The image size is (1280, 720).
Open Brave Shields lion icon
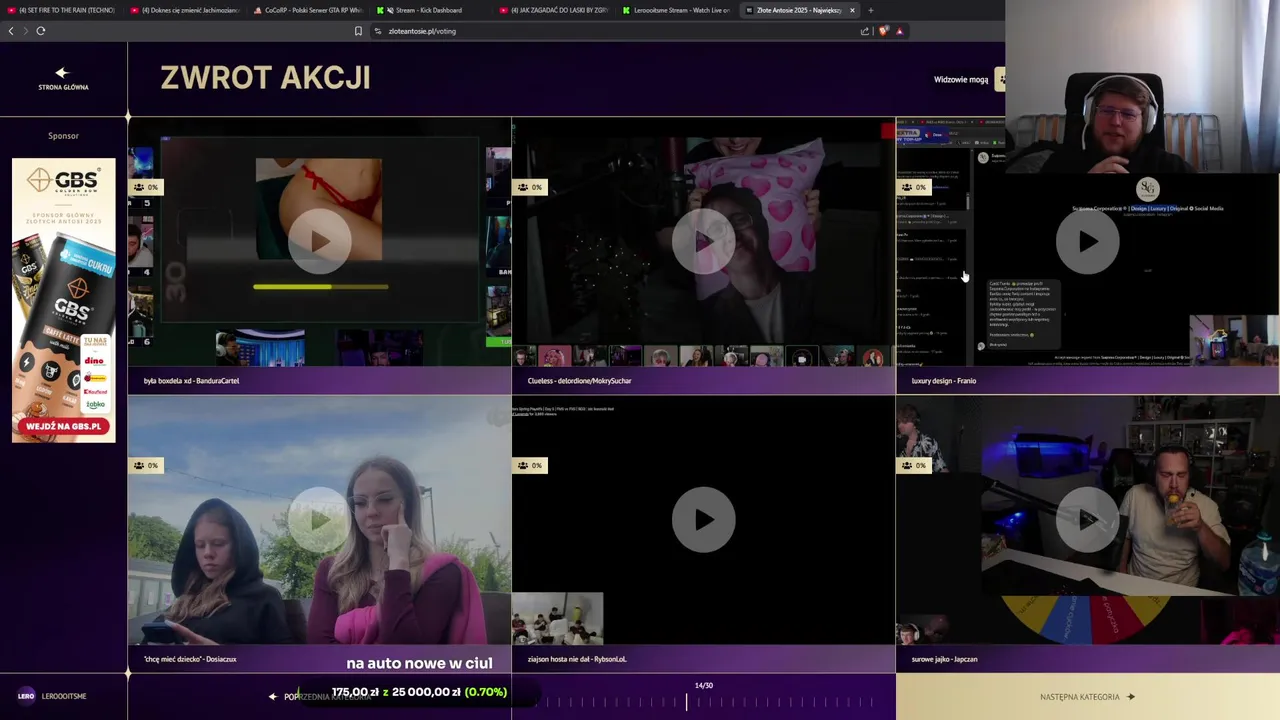(884, 31)
